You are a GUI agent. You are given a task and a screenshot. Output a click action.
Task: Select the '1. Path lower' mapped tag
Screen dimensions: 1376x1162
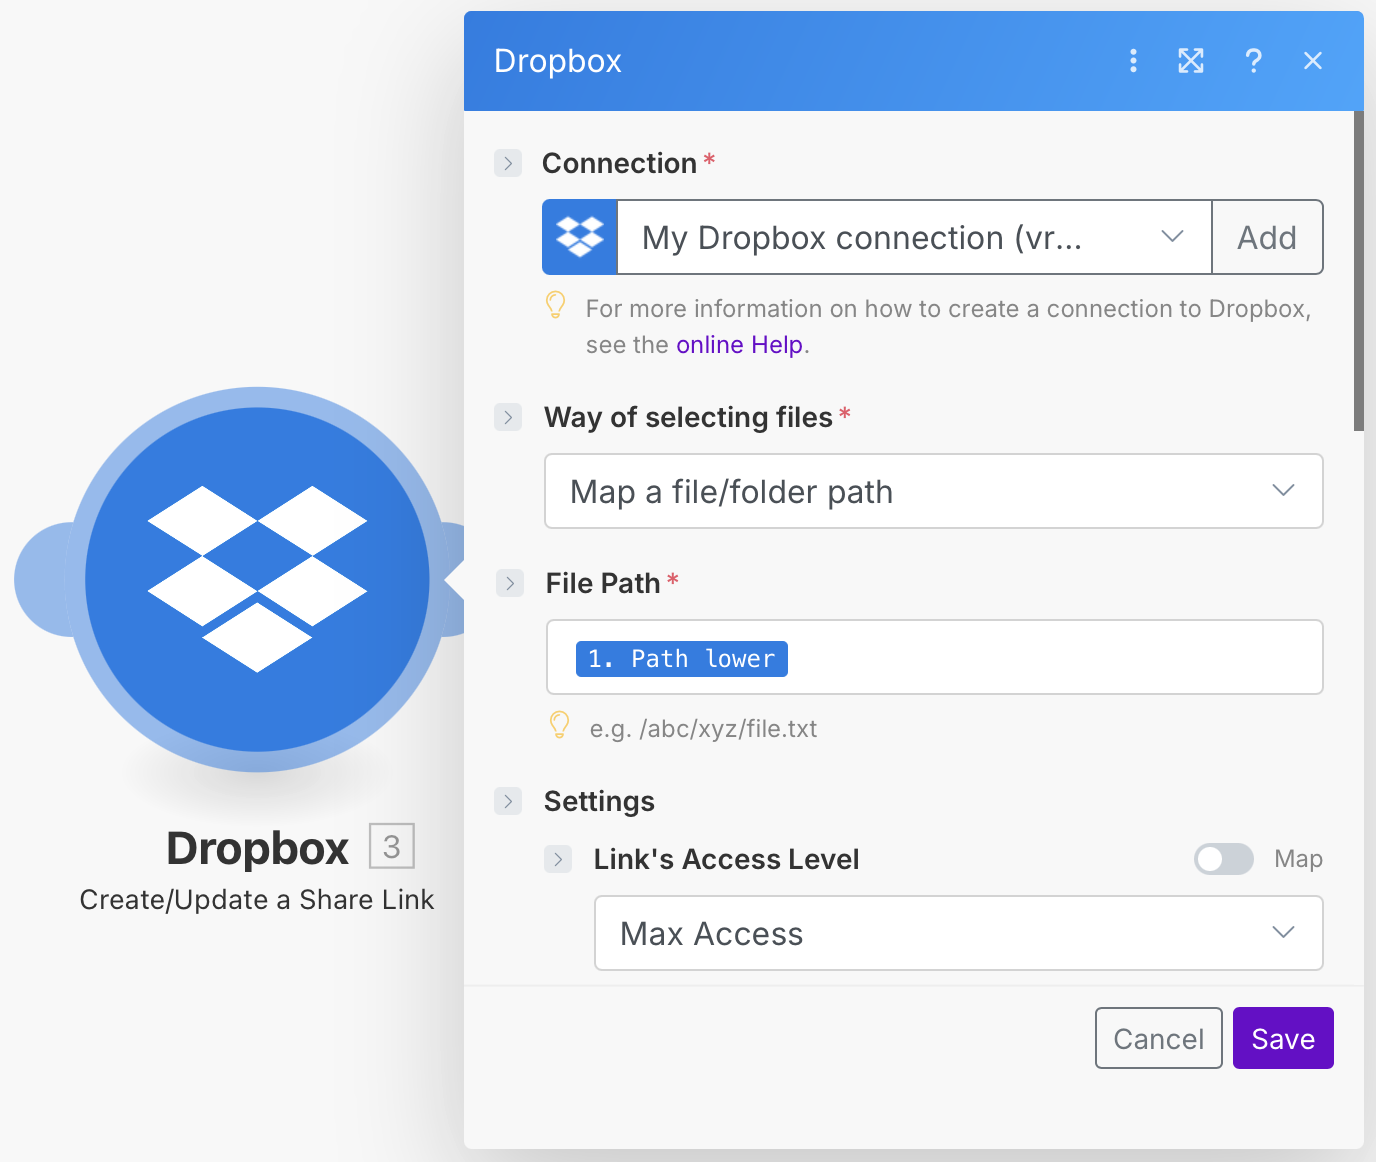click(682, 659)
